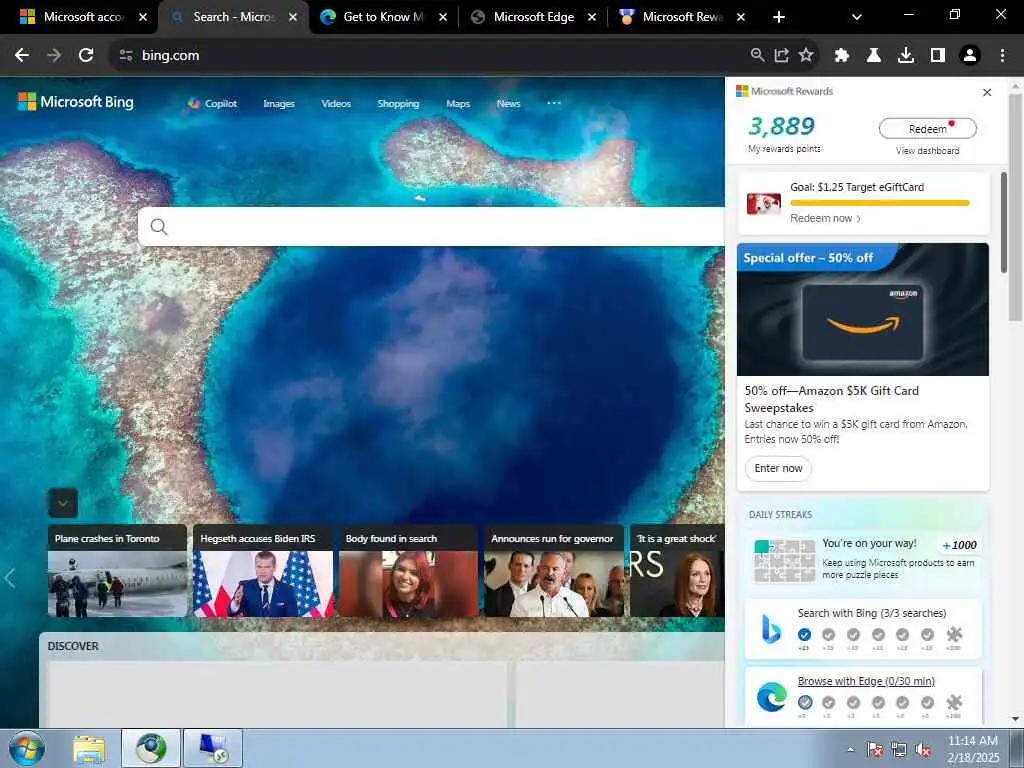Click the Bing logo in search streak
The width and height of the screenshot is (1024, 768).
point(771,630)
